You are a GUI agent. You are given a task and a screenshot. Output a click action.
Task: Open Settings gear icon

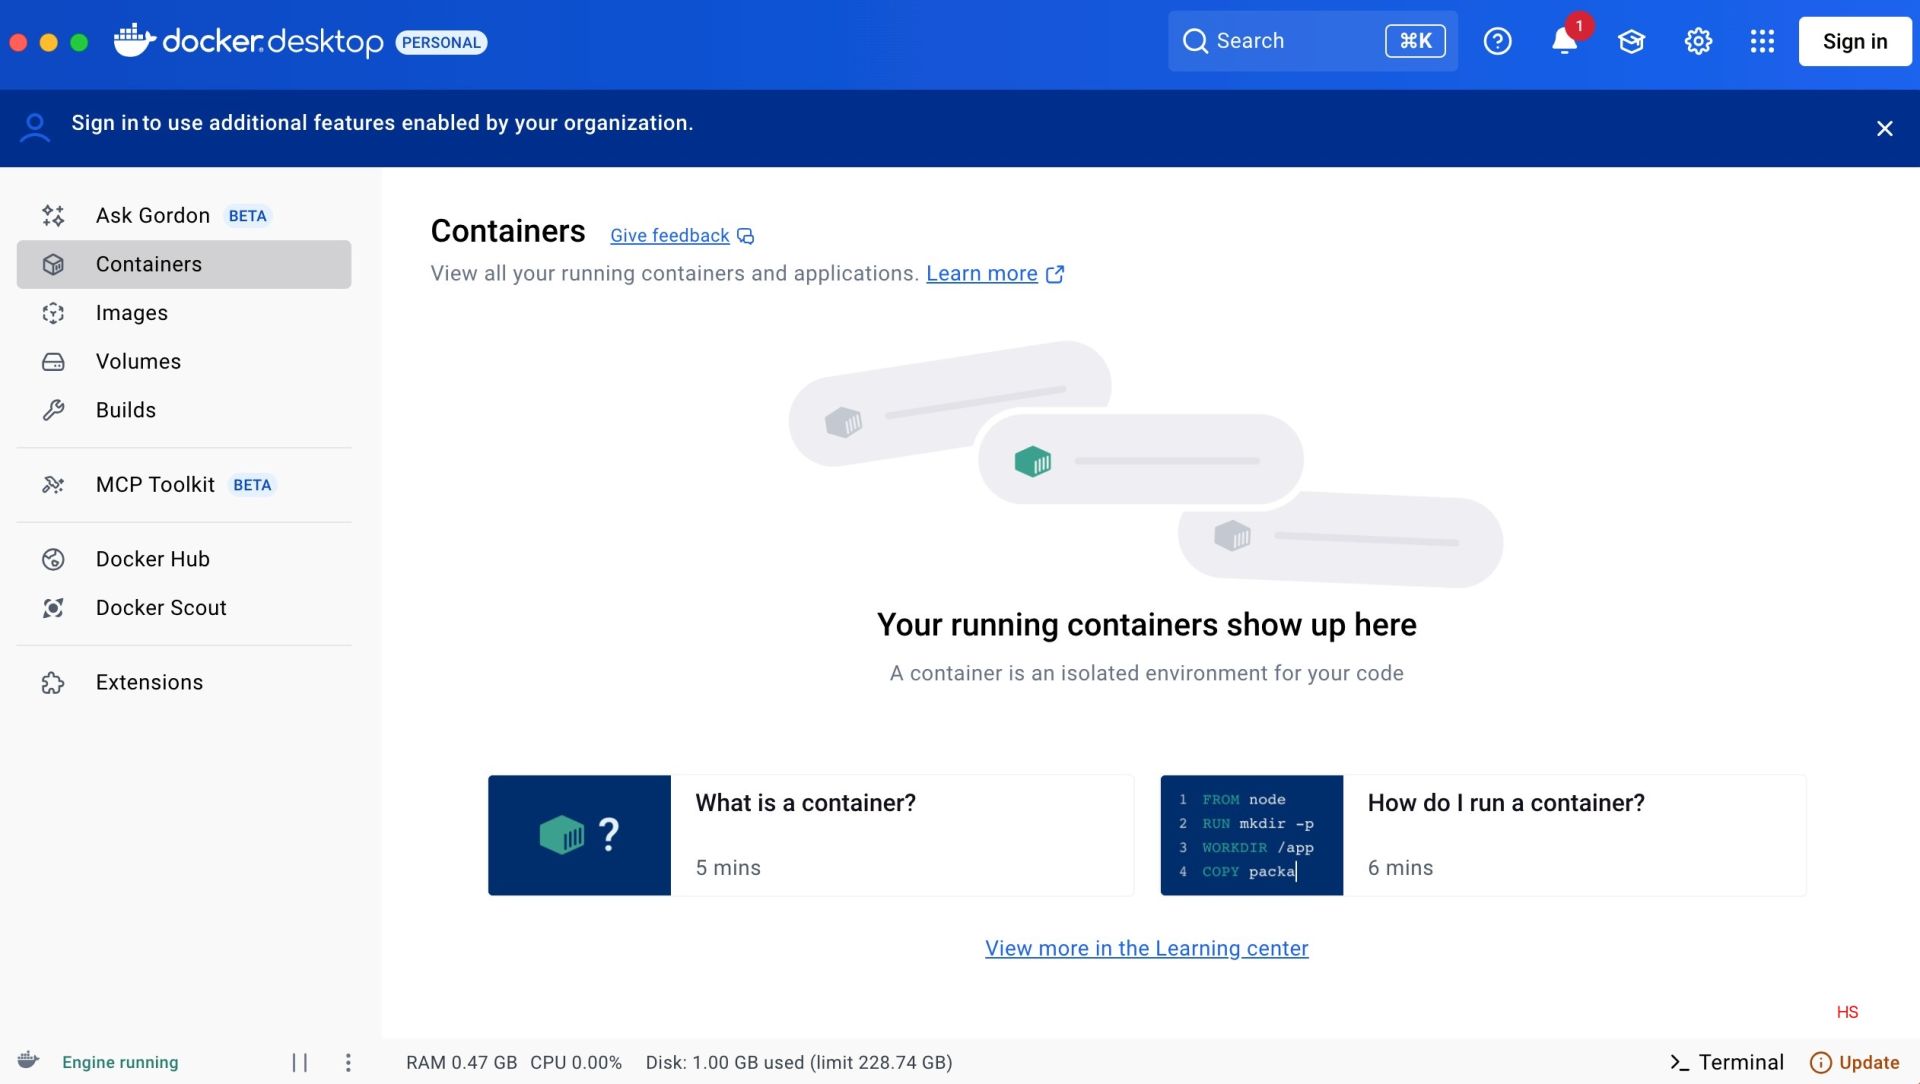click(1698, 41)
